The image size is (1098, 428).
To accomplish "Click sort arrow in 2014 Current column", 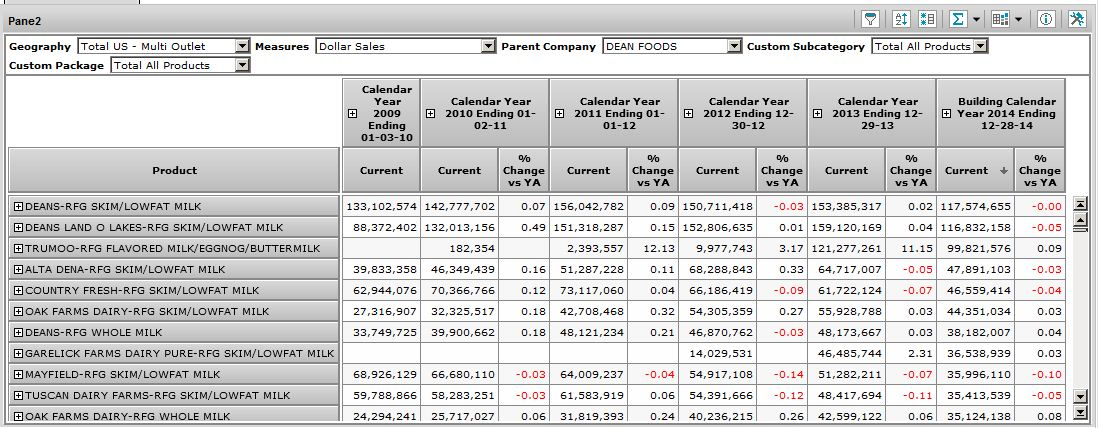I will tap(1004, 171).
